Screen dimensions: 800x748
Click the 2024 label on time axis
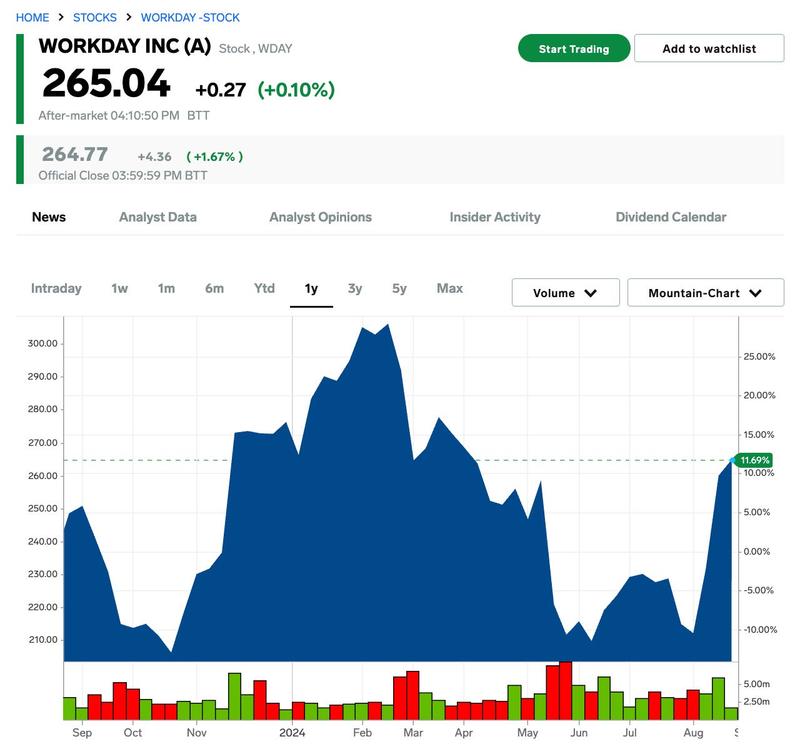(292, 733)
